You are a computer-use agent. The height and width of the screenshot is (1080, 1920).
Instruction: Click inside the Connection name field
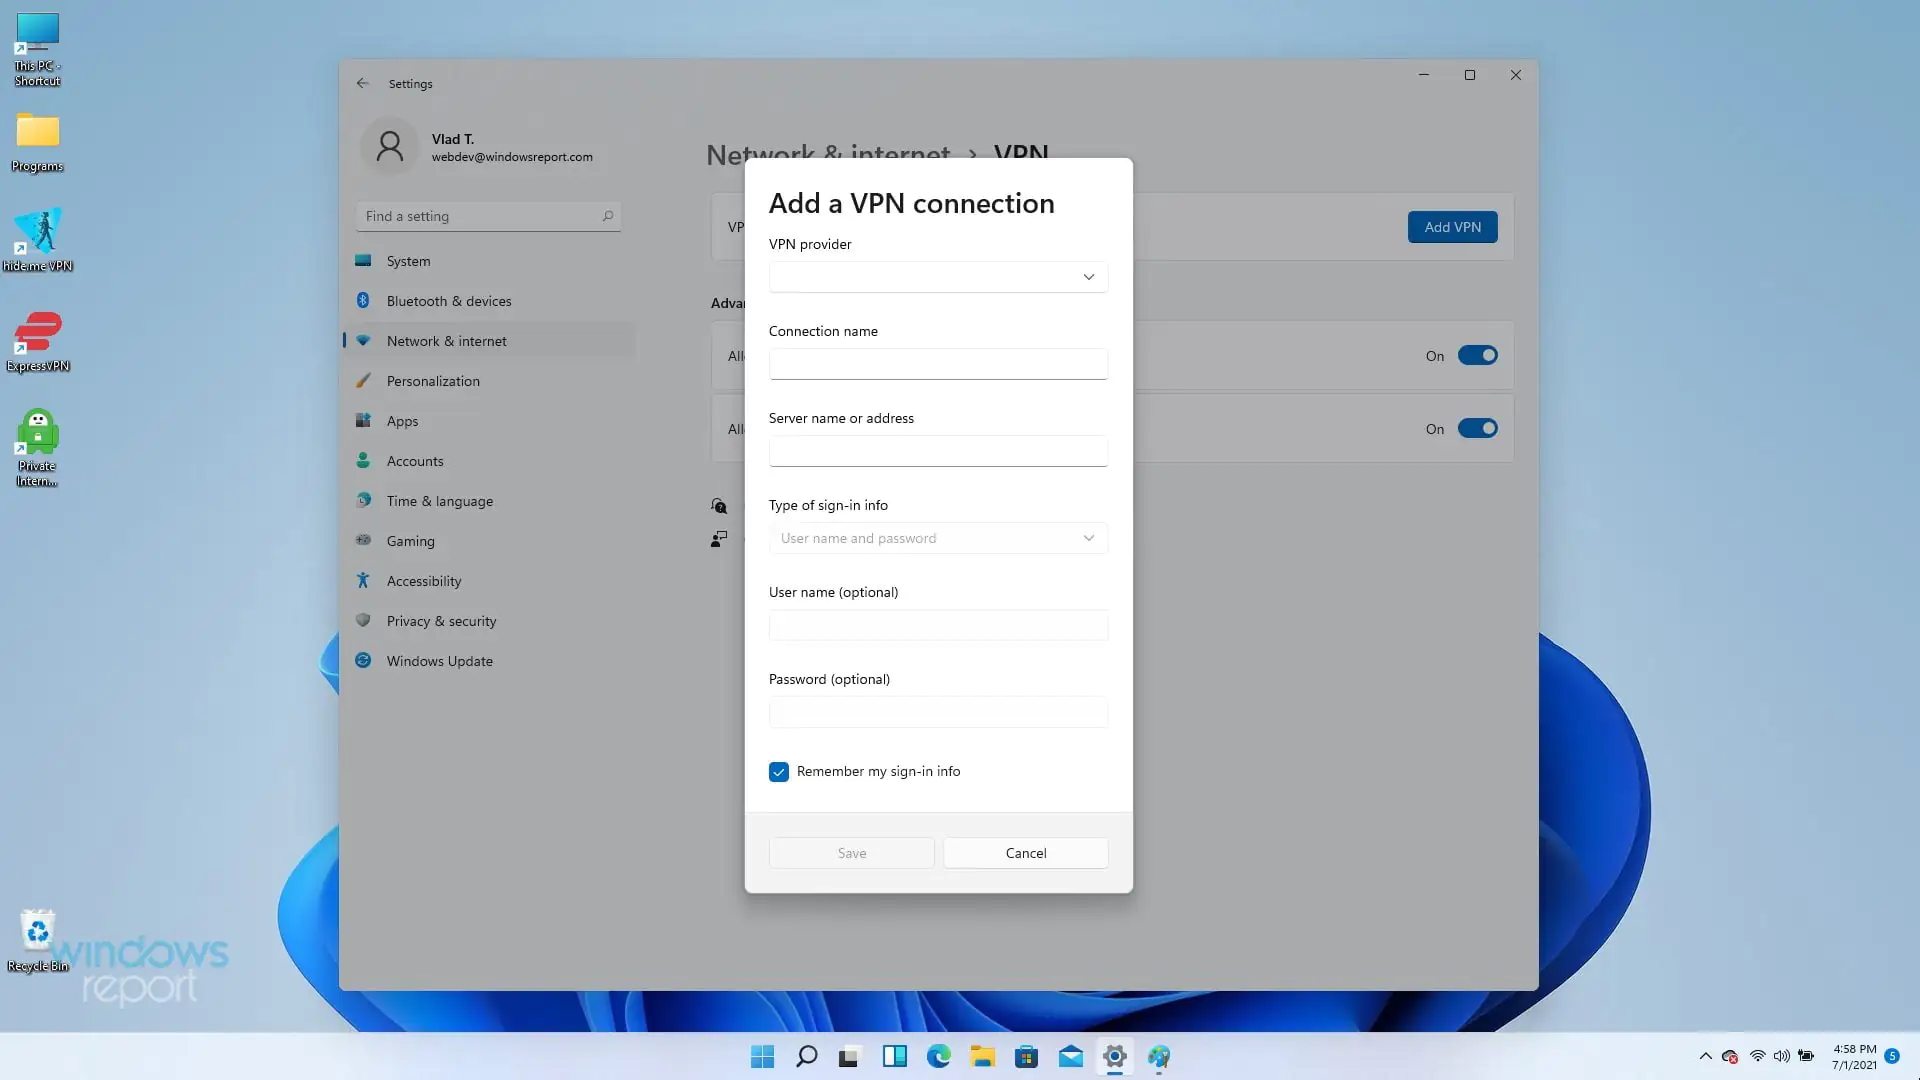point(937,364)
